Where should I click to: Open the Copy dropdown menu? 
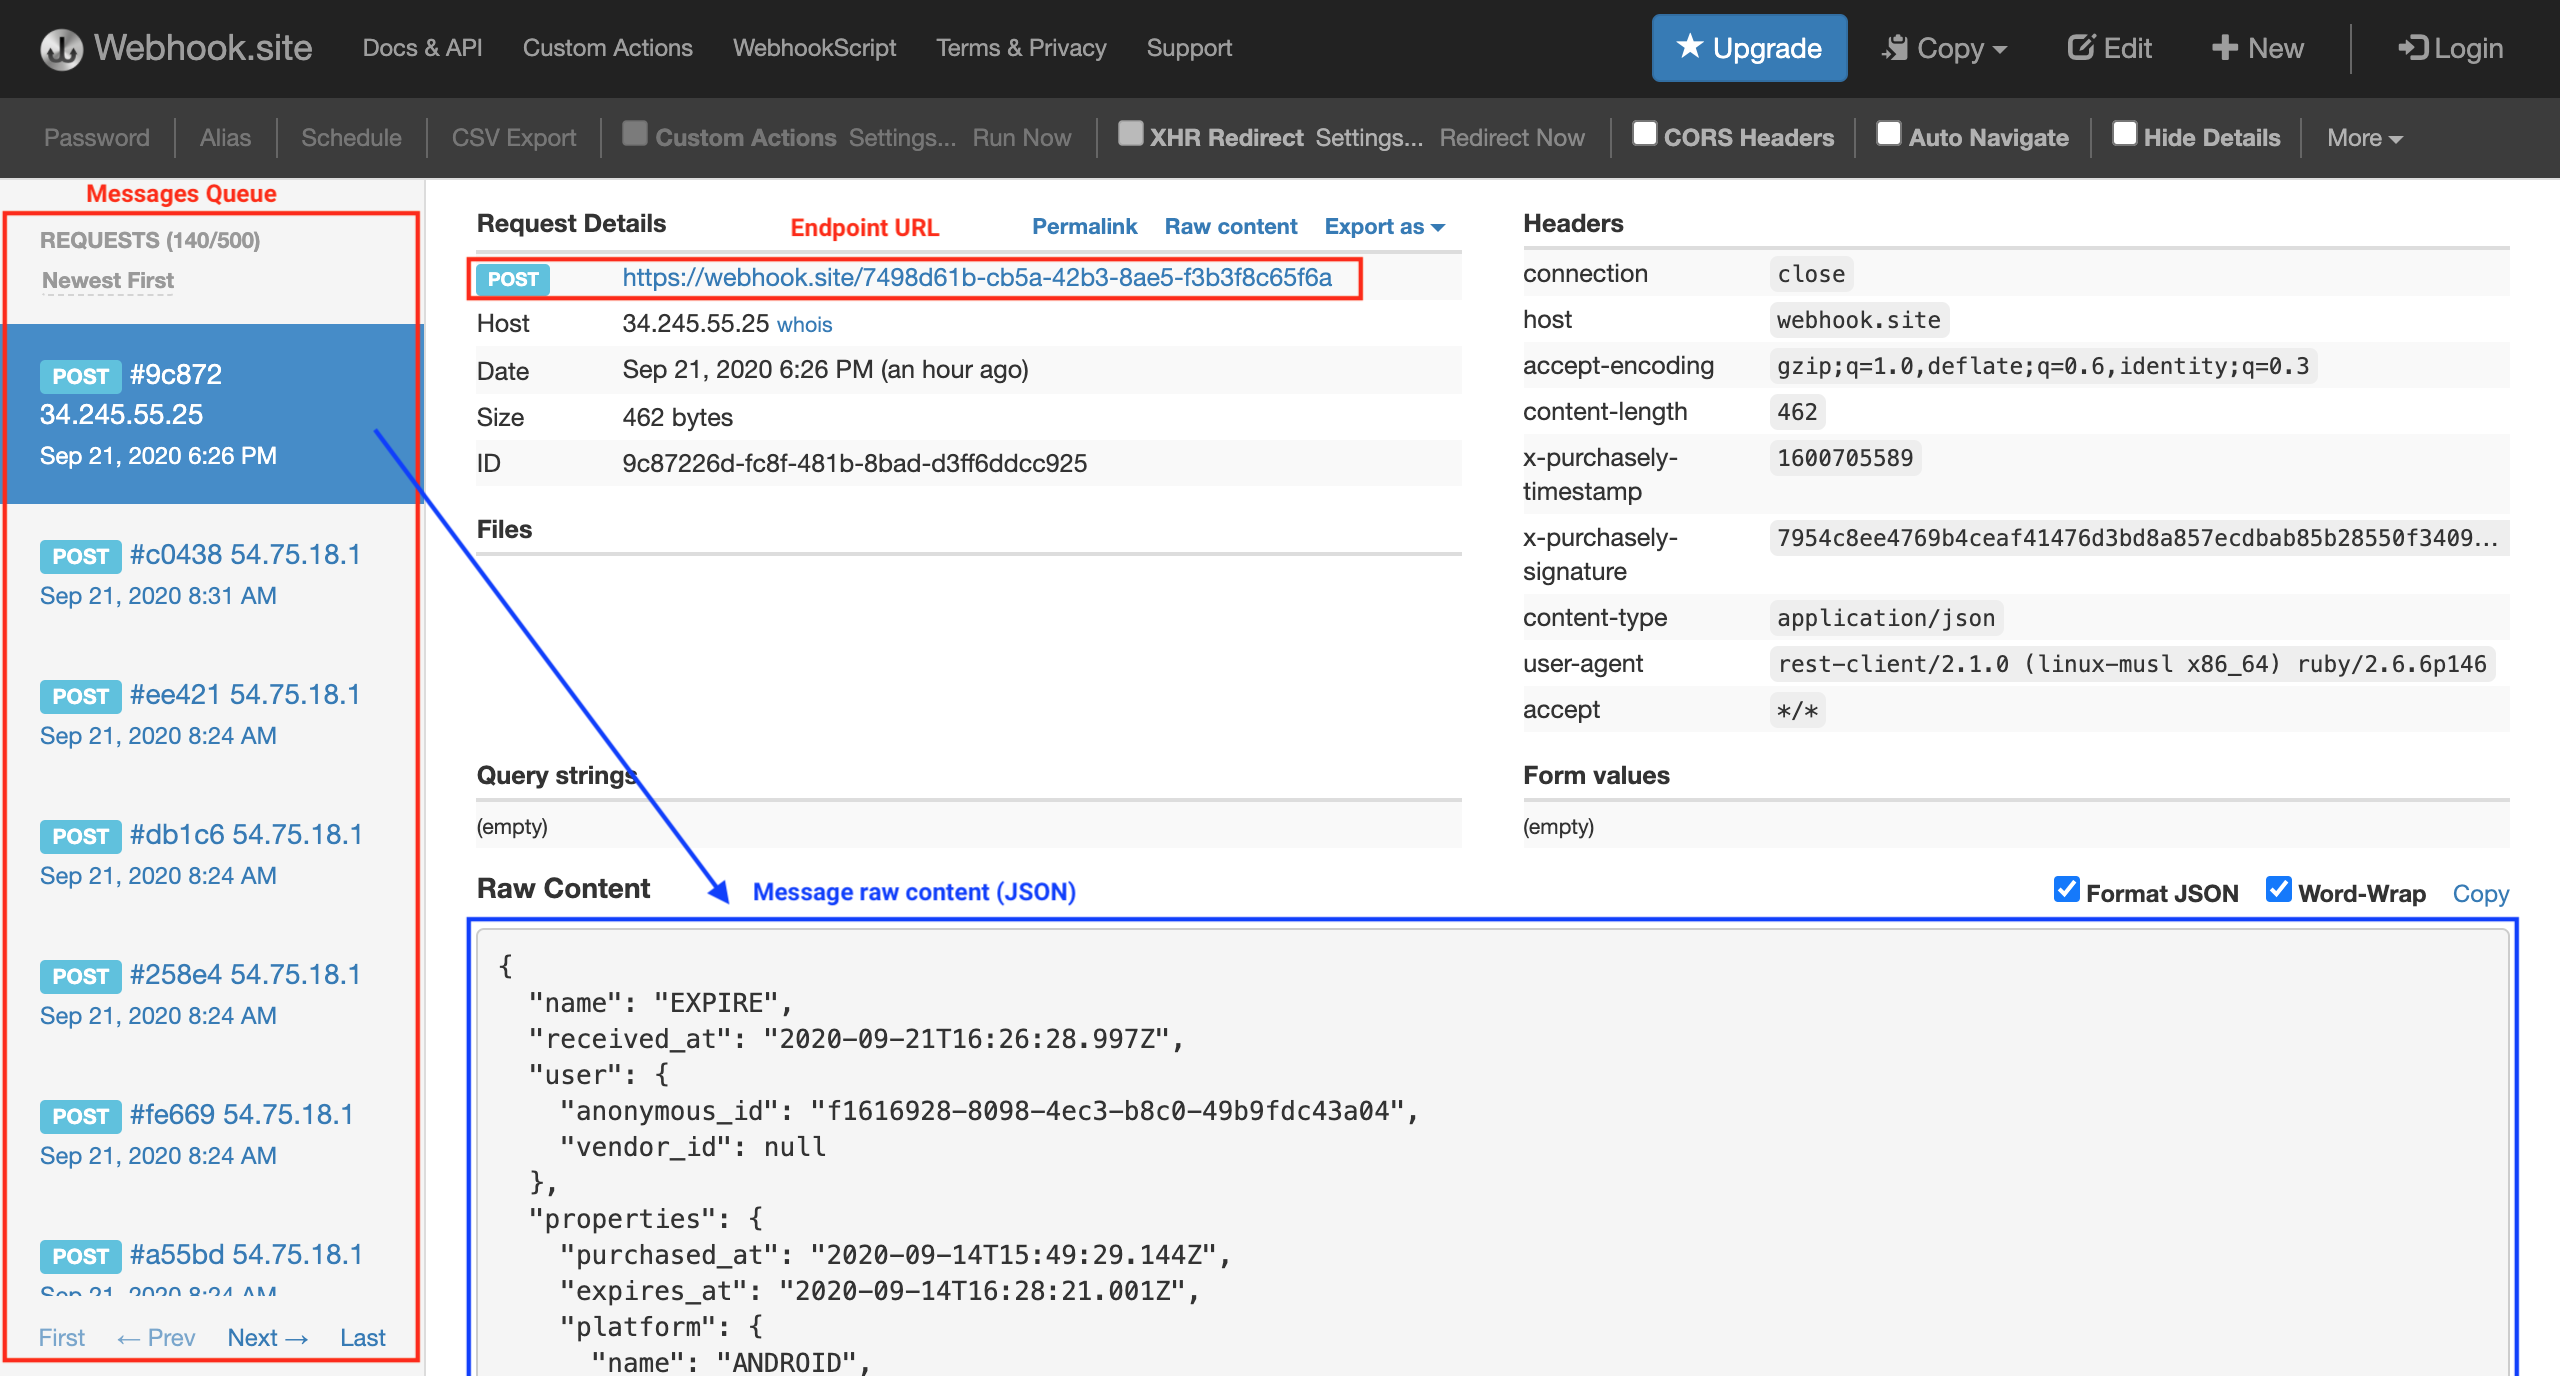coord(1944,48)
